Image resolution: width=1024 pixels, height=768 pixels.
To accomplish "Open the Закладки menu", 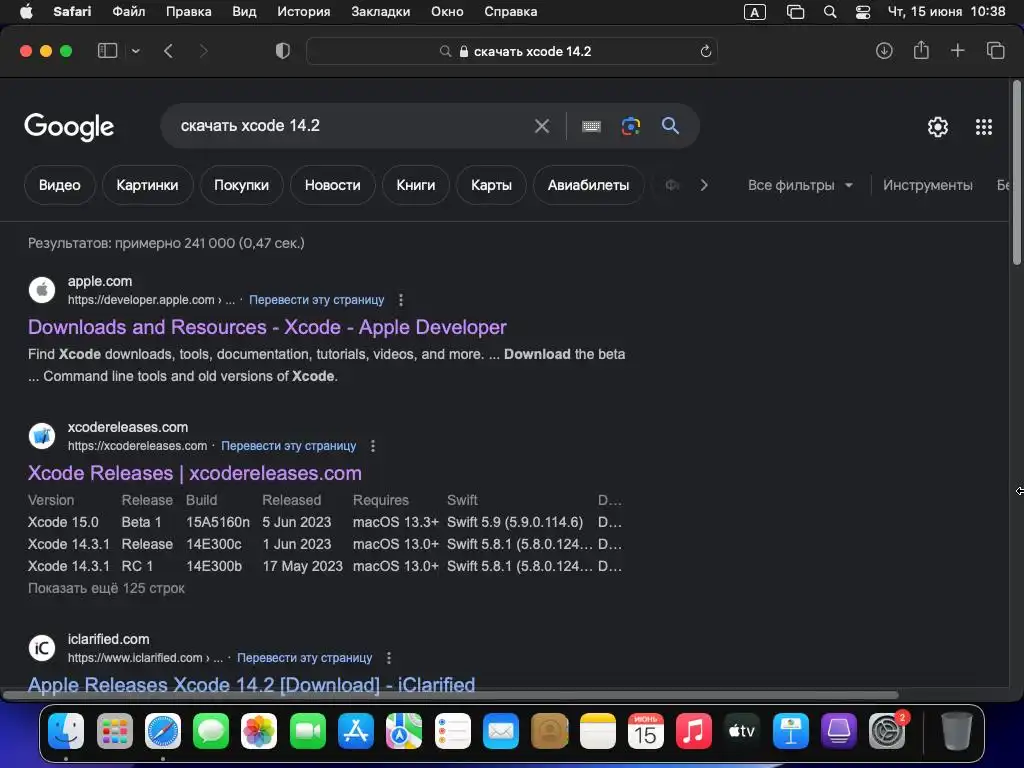I will [381, 12].
